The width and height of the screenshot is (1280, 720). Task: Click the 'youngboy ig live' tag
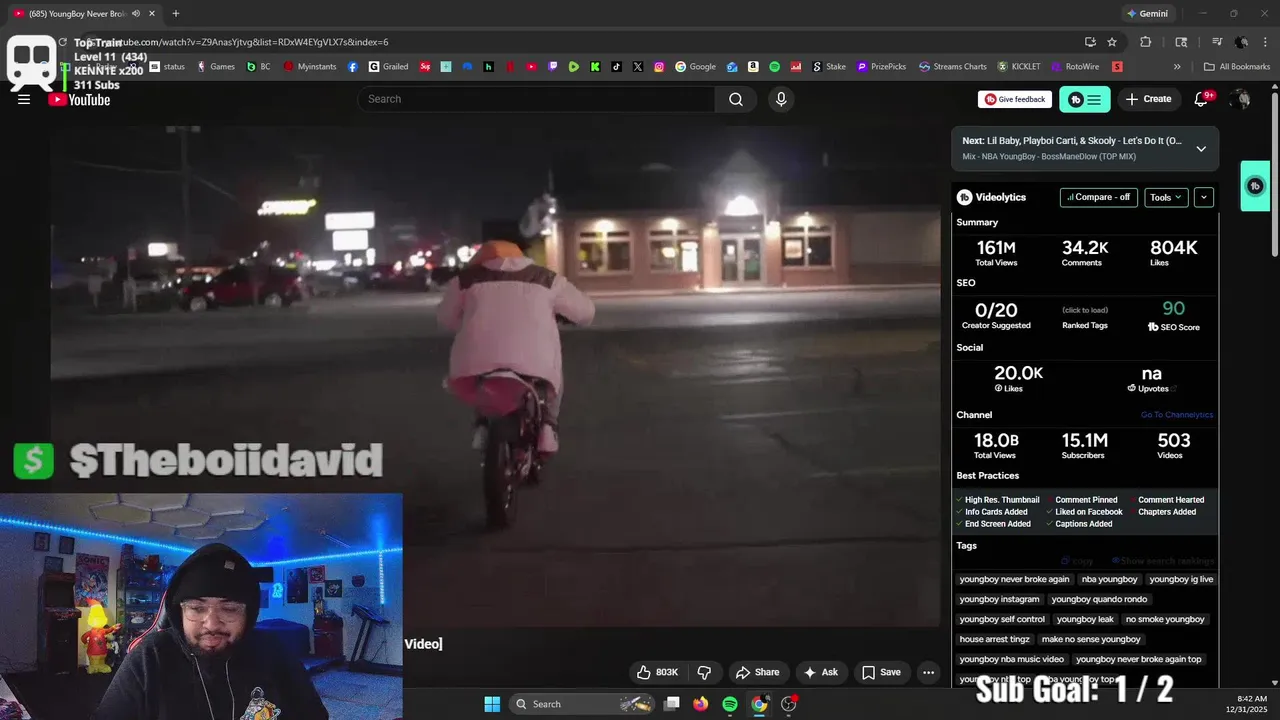[x=1181, y=579]
